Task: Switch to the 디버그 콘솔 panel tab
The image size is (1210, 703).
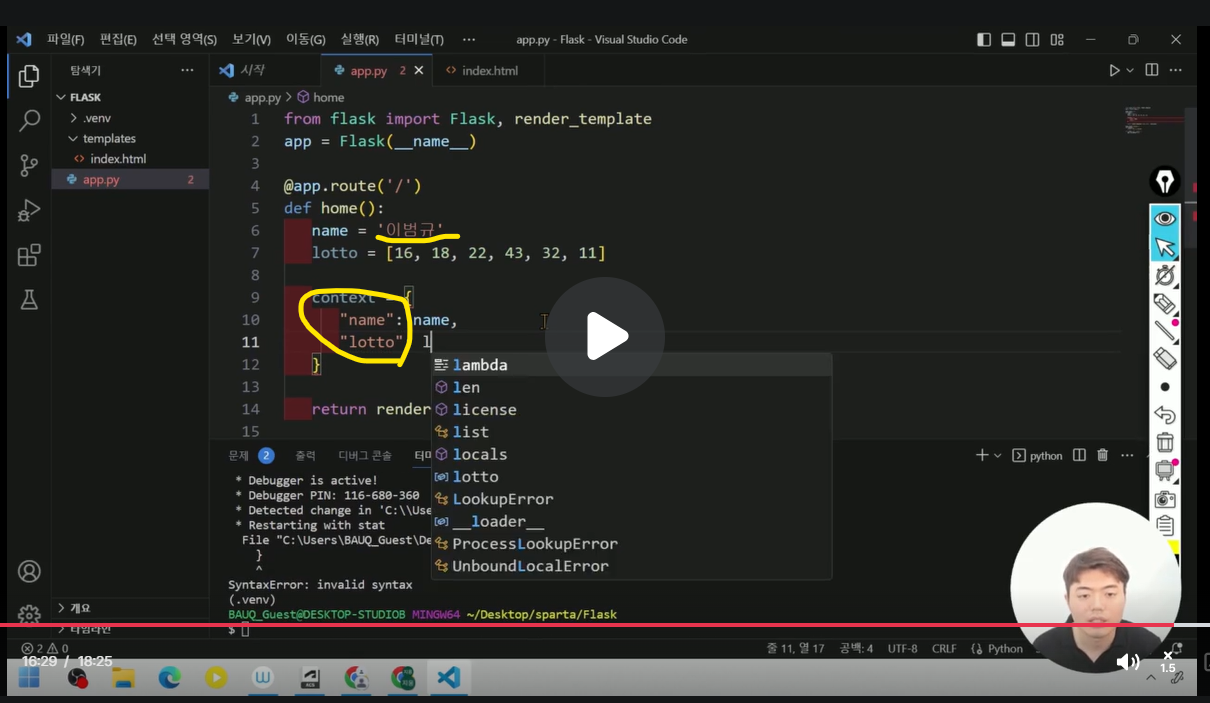Action: click(x=365, y=455)
